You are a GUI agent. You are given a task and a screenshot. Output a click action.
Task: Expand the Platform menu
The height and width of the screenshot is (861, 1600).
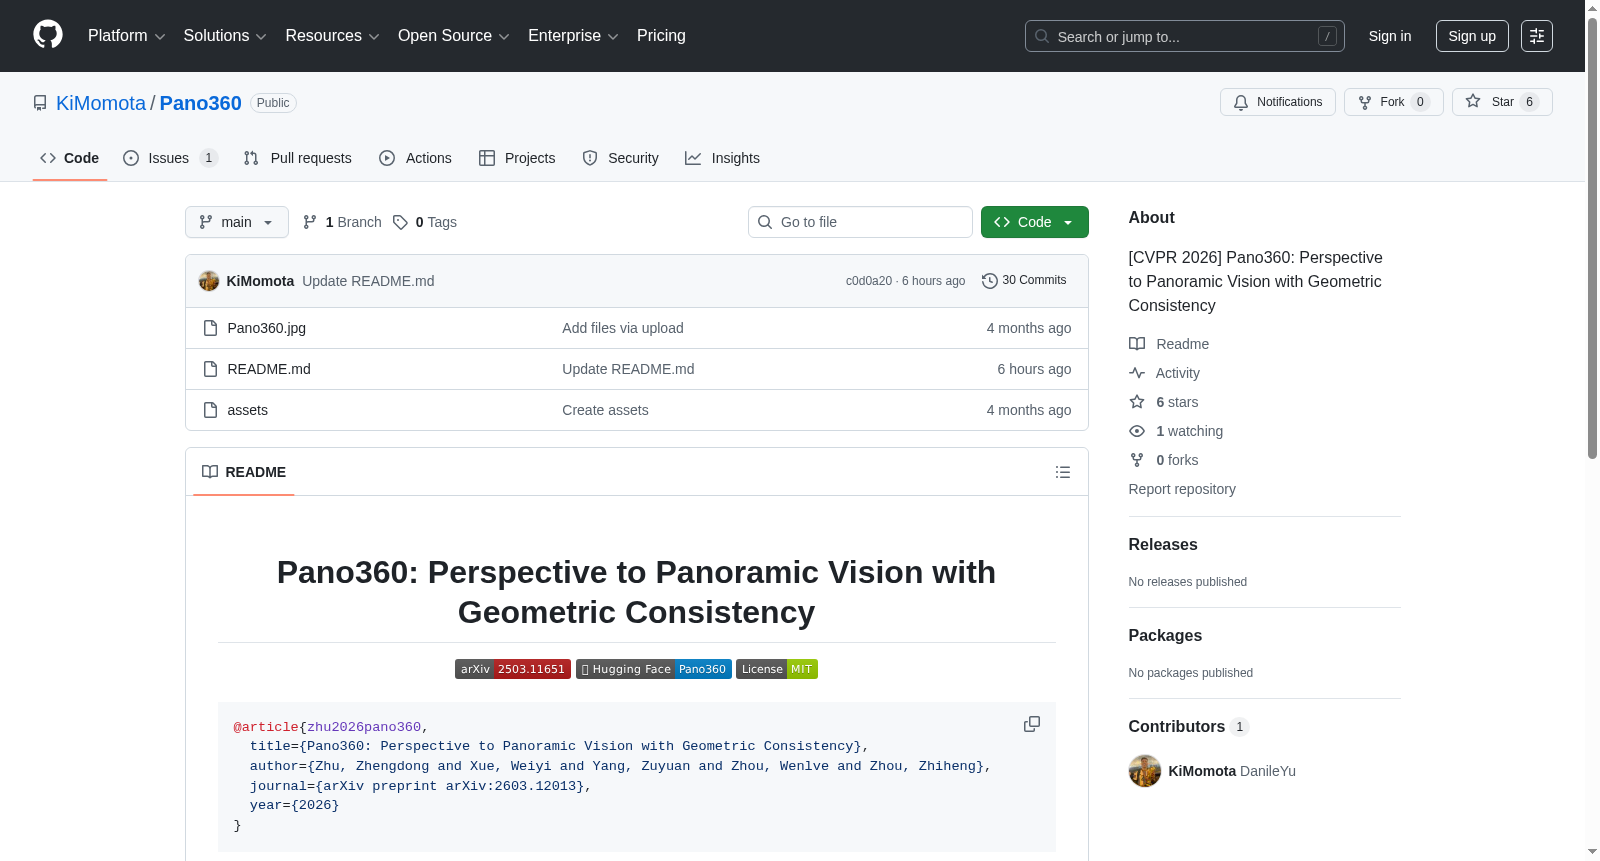click(127, 36)
